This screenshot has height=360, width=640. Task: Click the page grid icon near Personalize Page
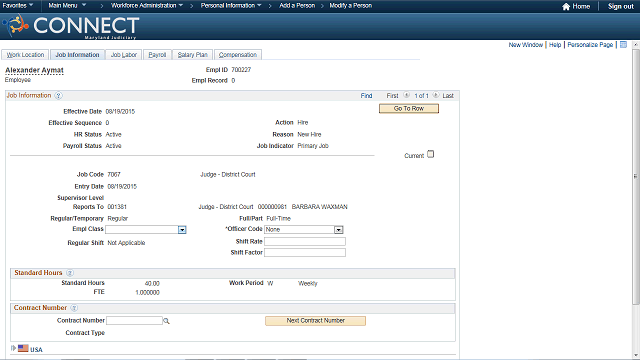coord(623,44)
